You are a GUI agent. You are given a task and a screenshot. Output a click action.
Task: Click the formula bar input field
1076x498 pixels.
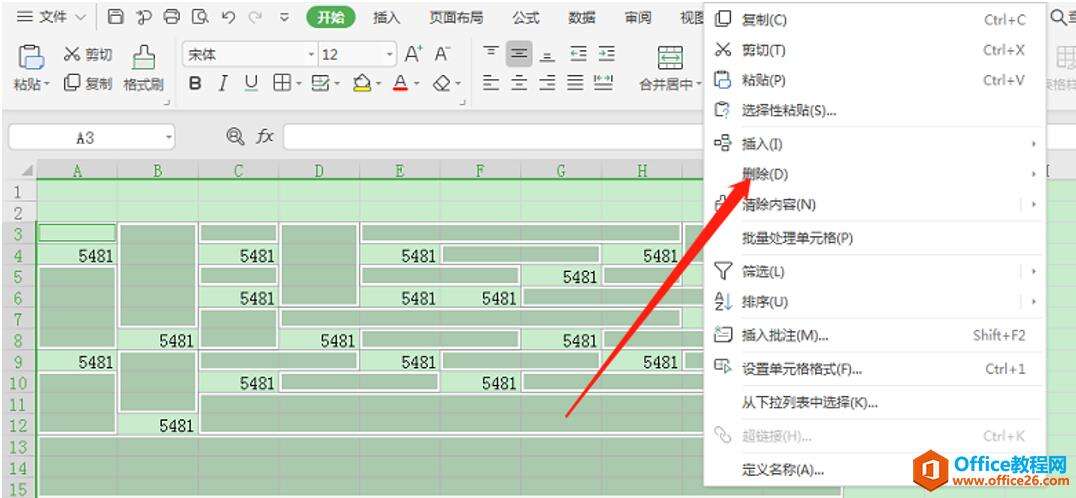click(x=494, y=137)
